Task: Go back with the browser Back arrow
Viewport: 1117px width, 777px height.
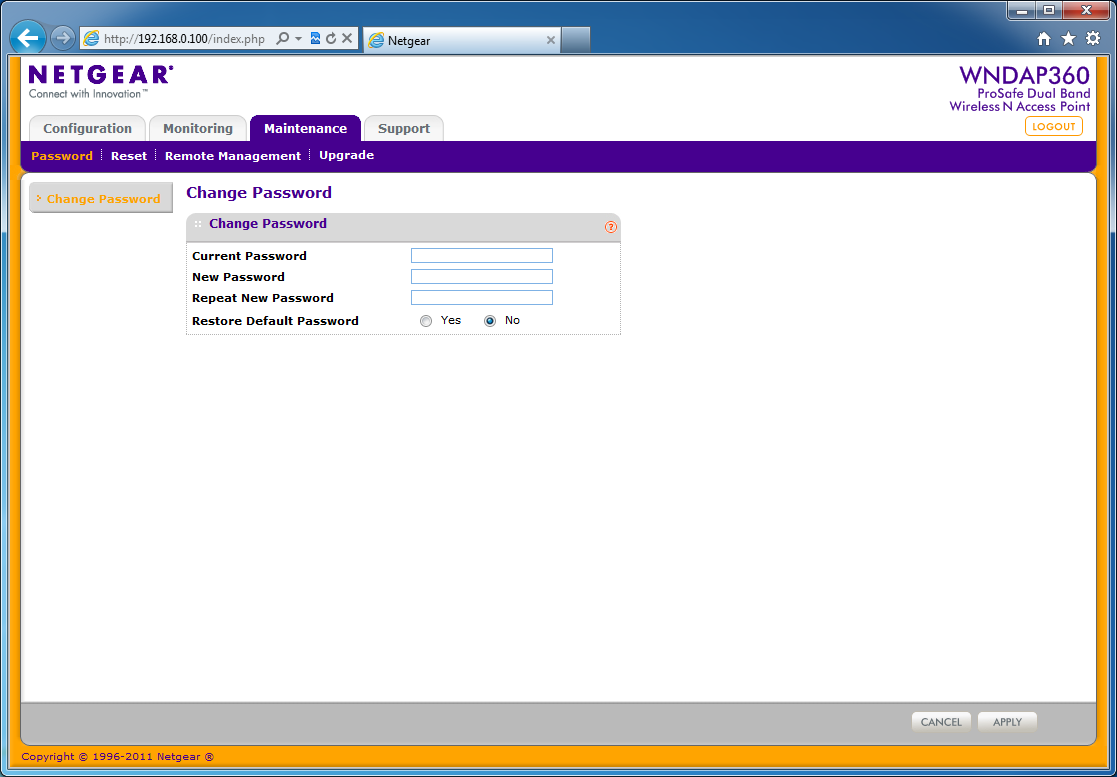Action: 28,38
